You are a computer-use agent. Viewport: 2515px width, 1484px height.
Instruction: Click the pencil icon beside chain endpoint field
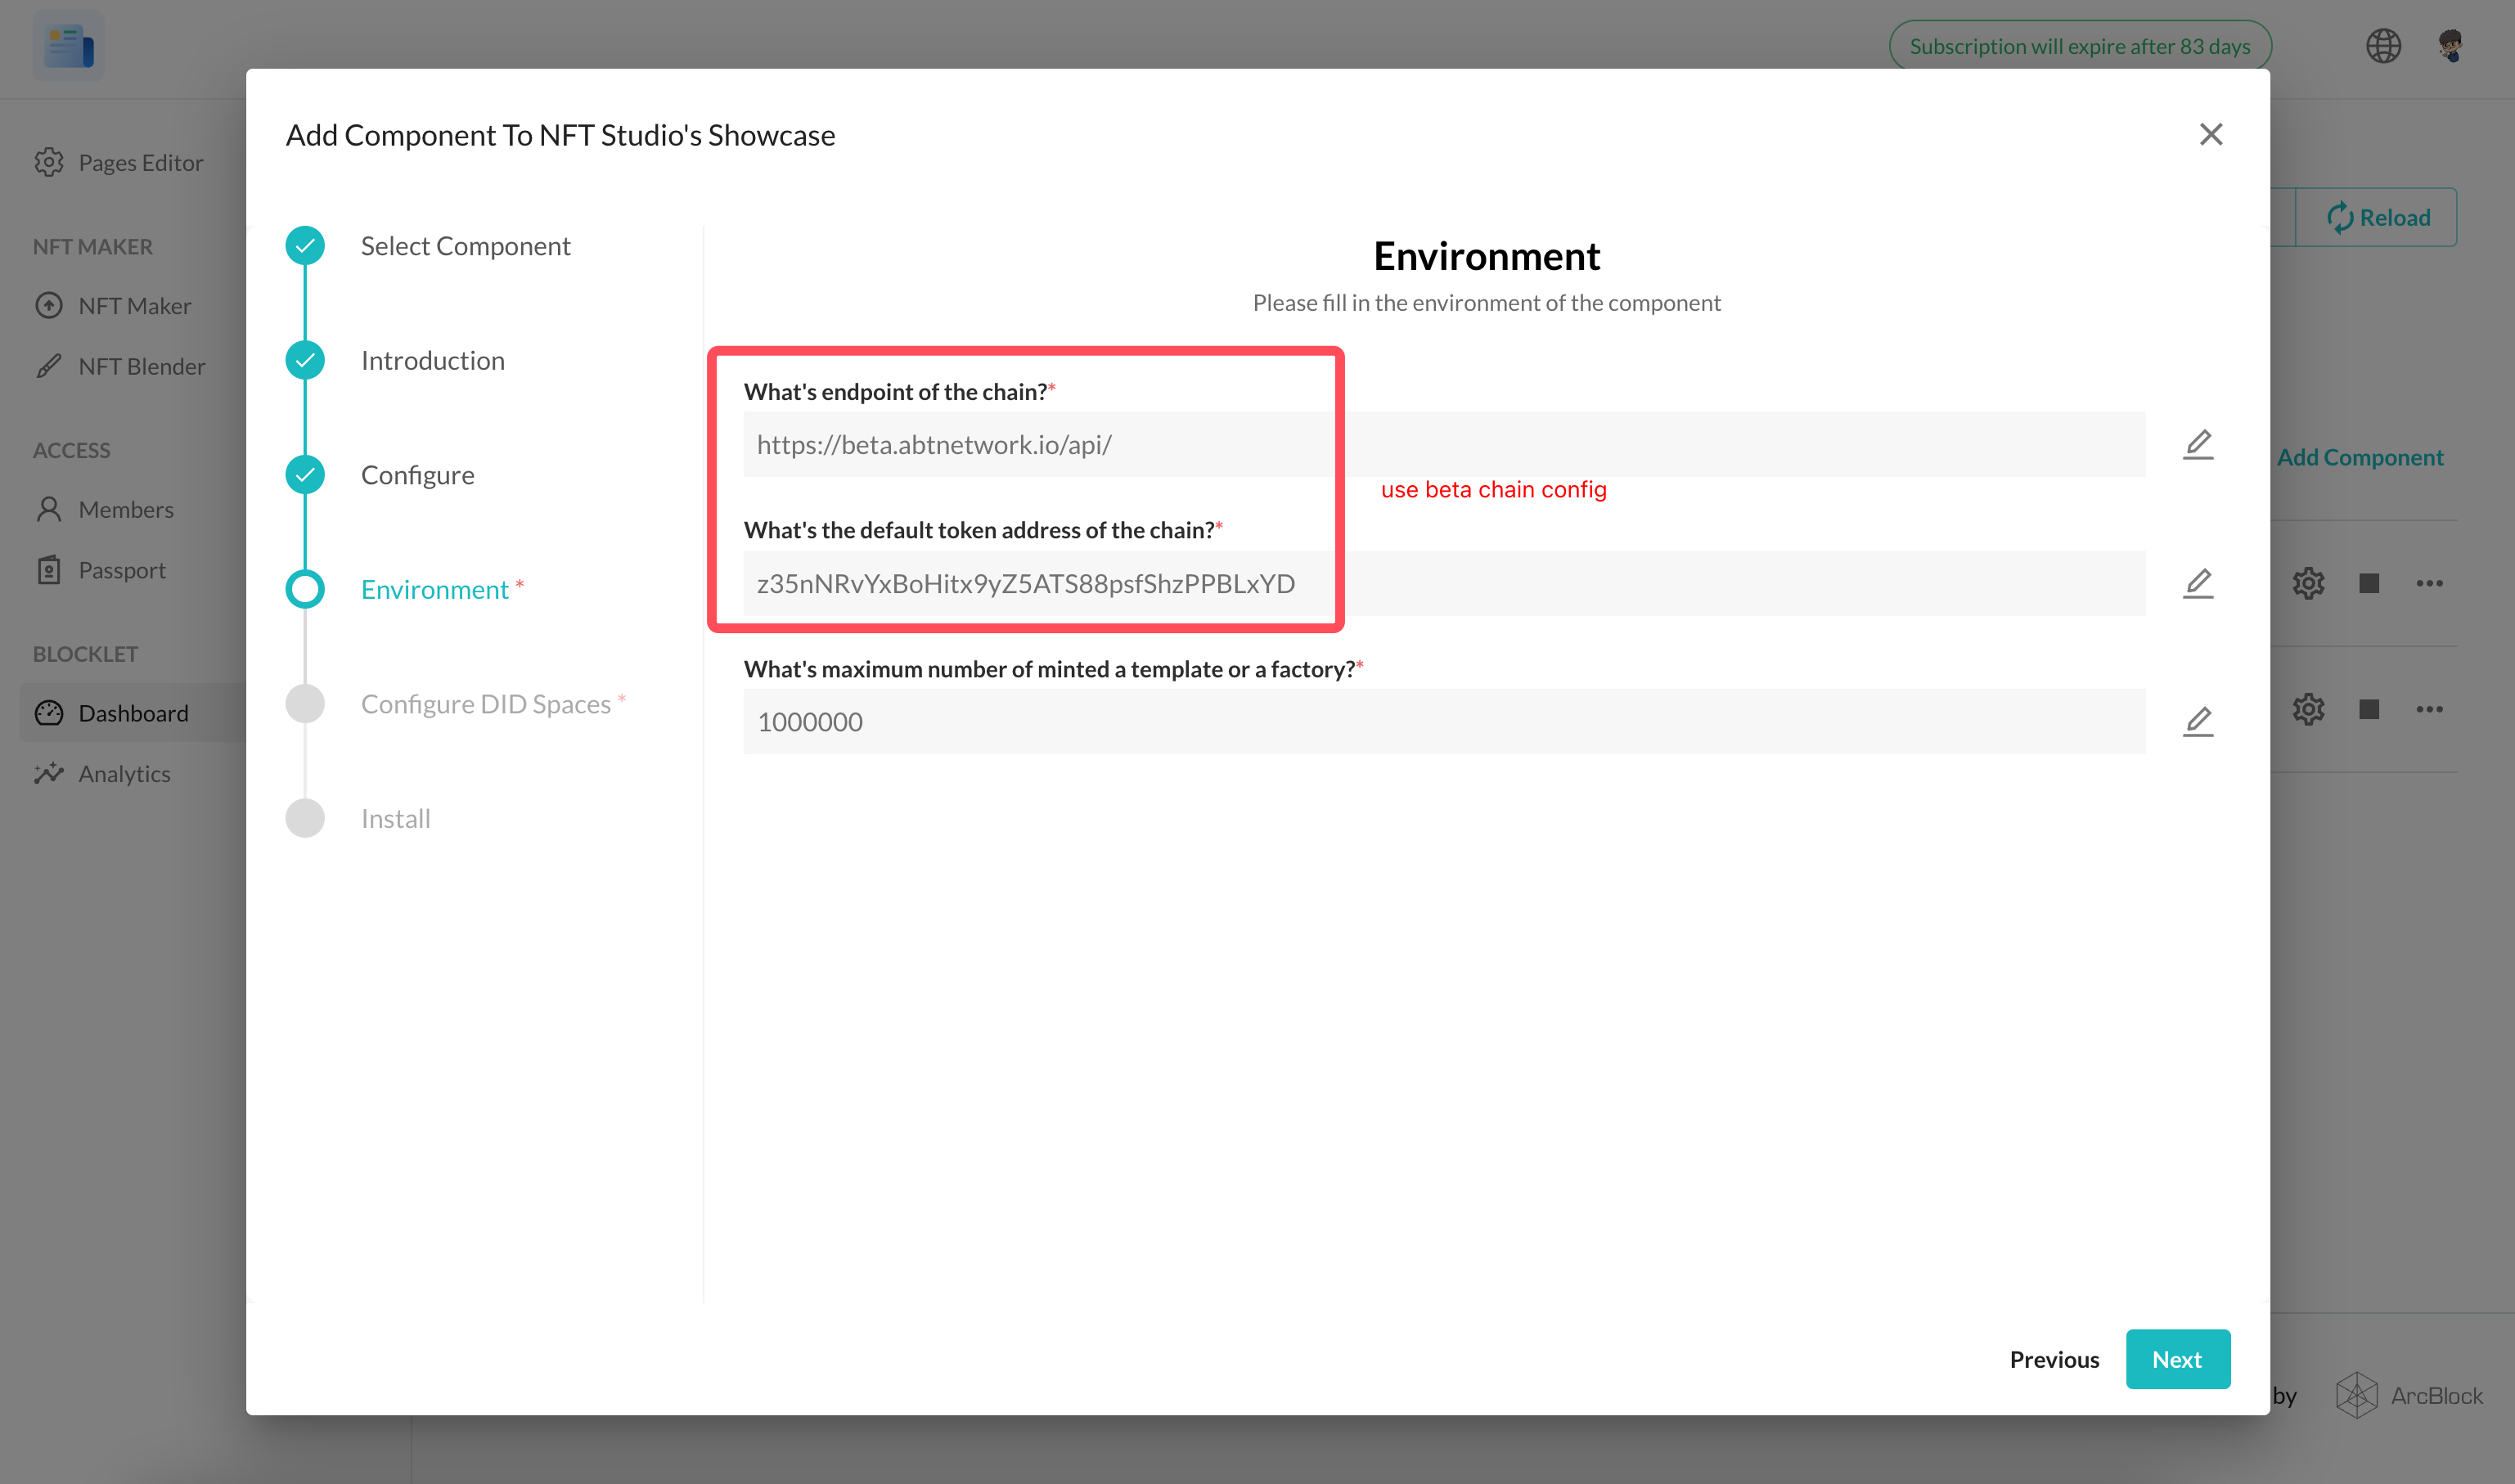click(x=2197, y=444)
